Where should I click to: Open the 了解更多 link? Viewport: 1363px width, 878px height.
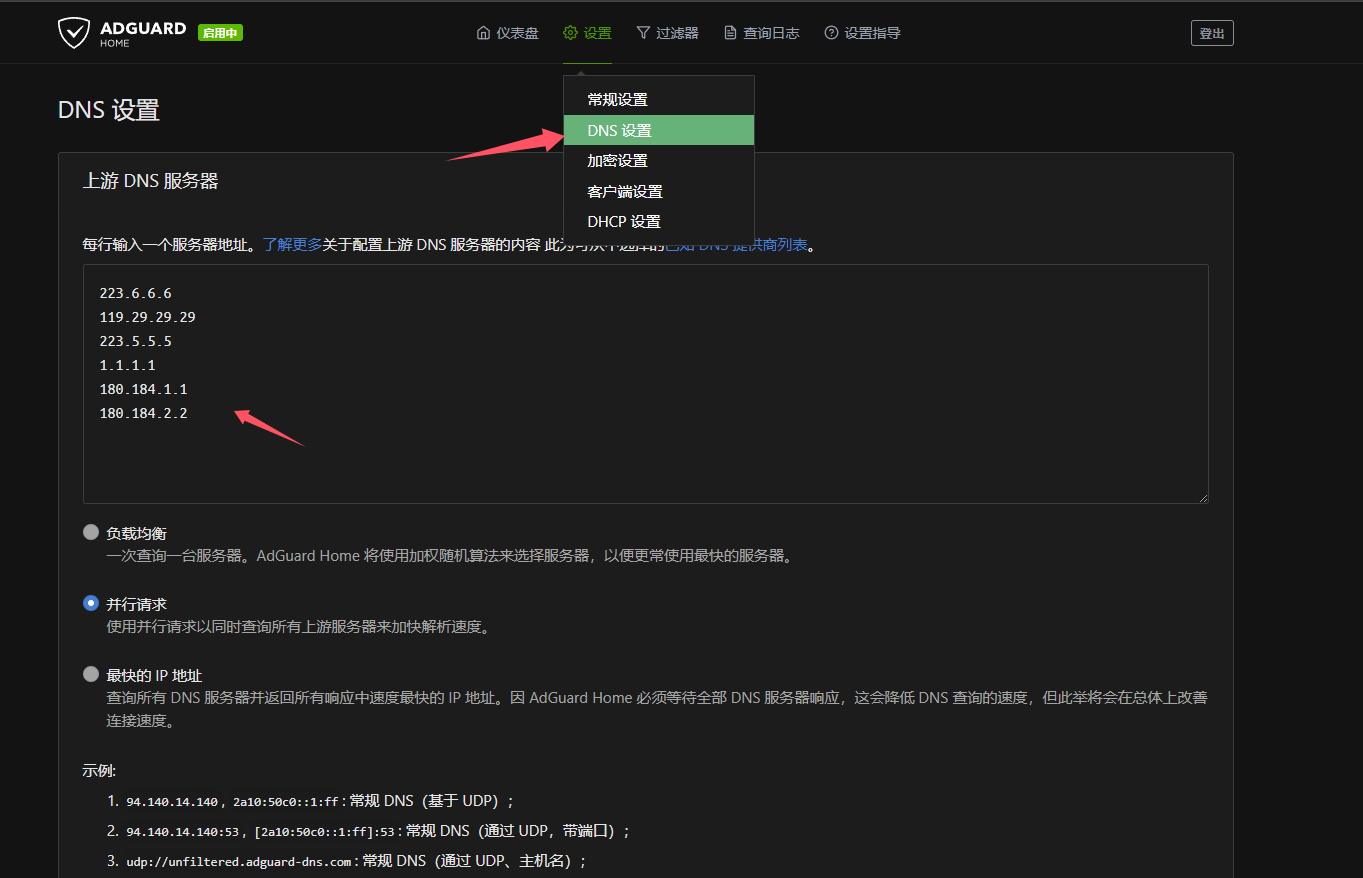(292, 244)
